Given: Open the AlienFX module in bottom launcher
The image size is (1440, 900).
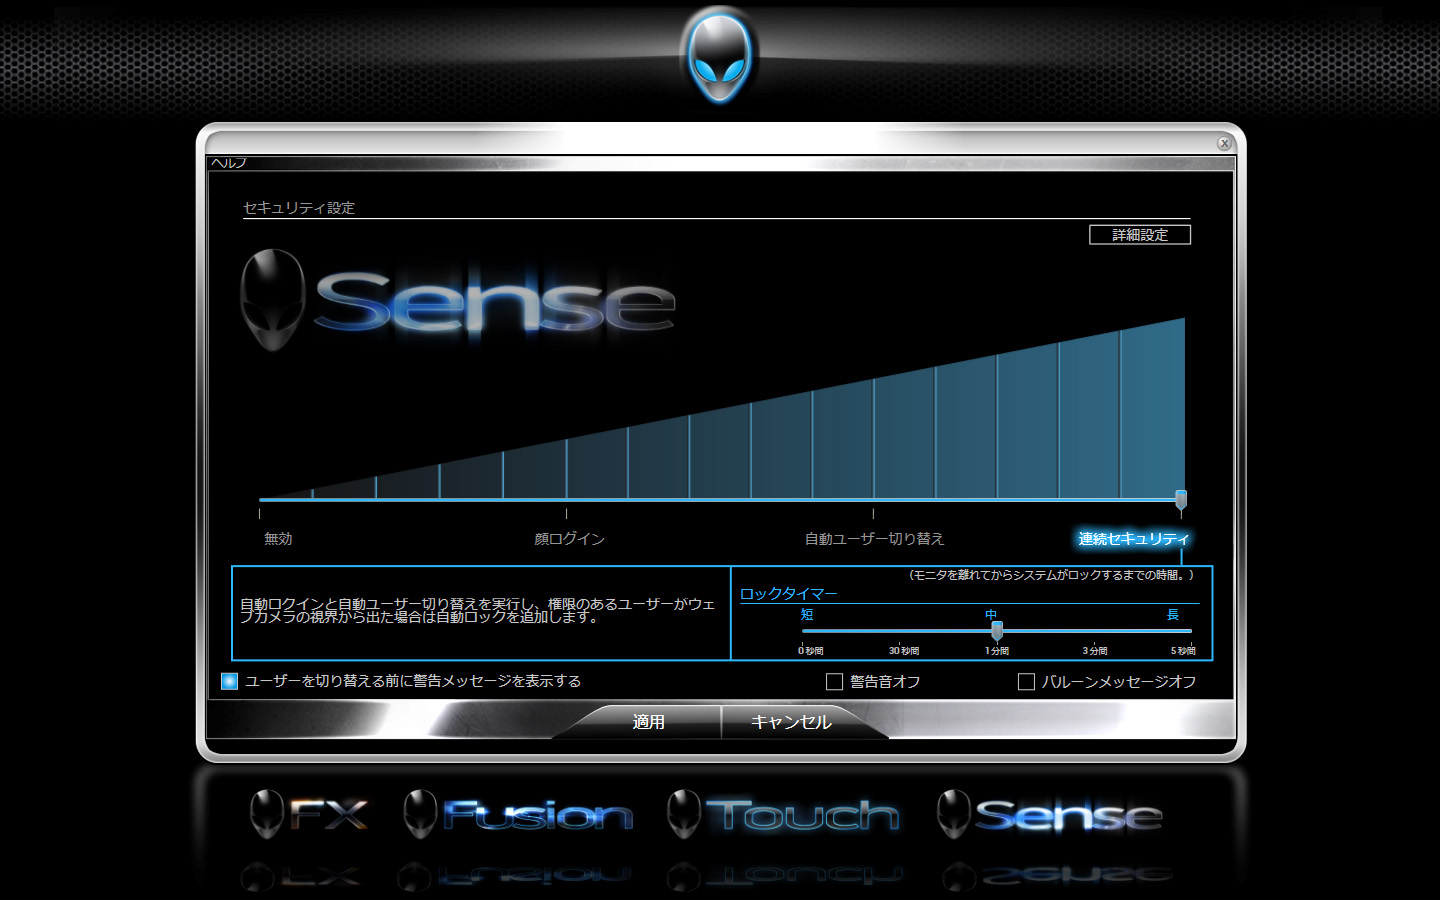Looking at the screenshot, I should 310,814.
